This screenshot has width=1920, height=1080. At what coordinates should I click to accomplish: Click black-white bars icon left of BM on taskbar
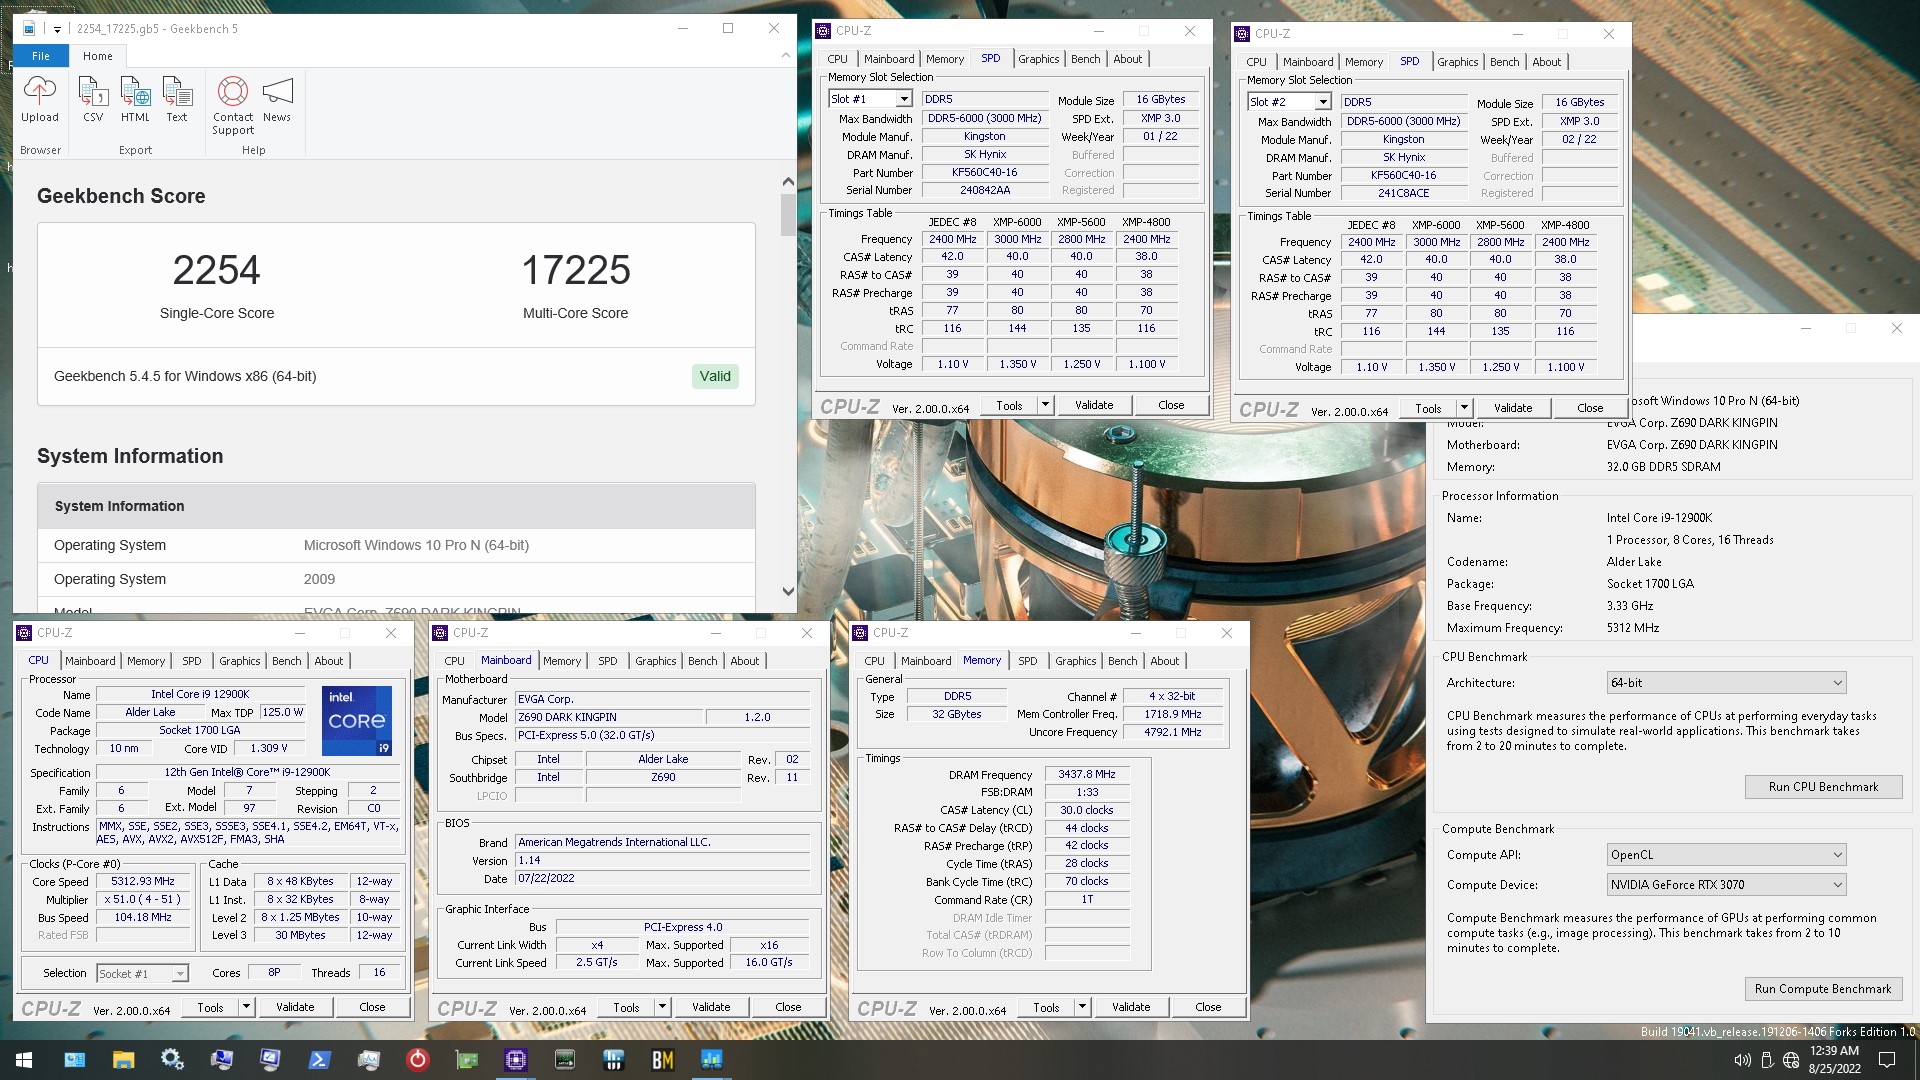pyautogui.click(x=614, y=1060)
